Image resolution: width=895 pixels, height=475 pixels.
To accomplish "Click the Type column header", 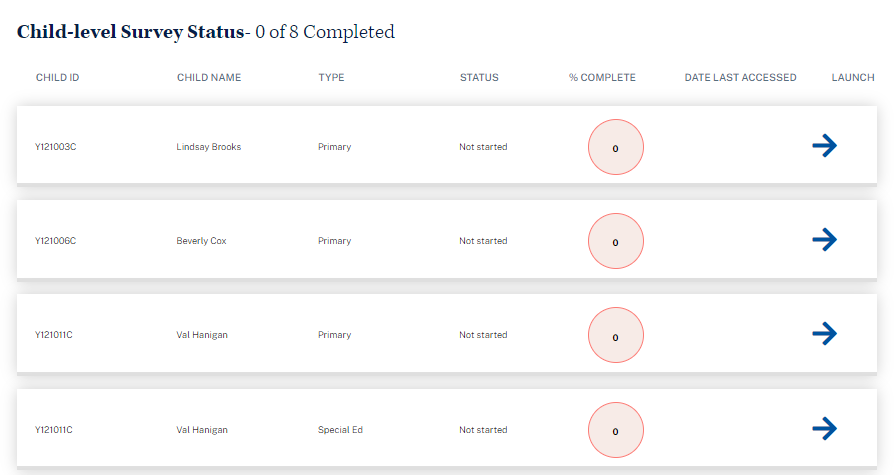I will tap(331, 78).
